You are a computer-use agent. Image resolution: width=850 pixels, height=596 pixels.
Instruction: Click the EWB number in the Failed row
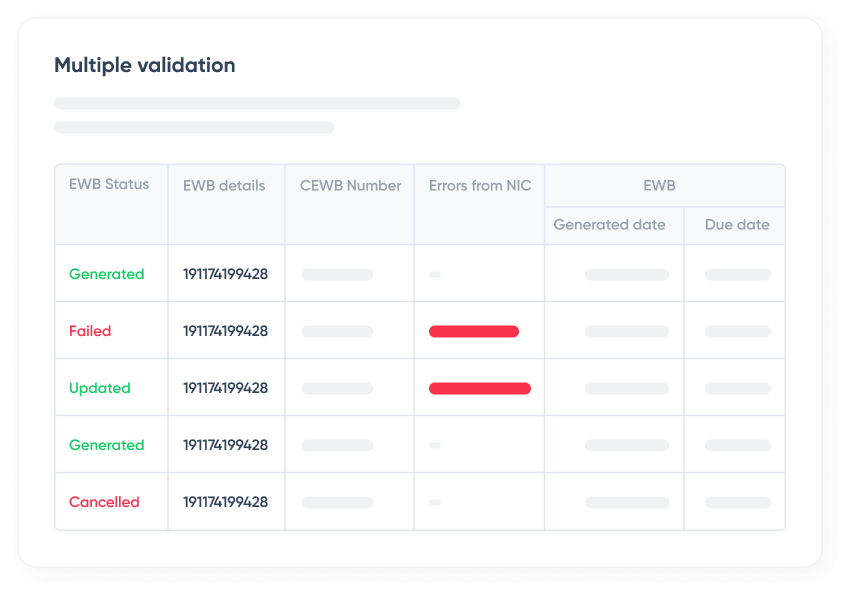pyautogui.click(x=226, y=331)
